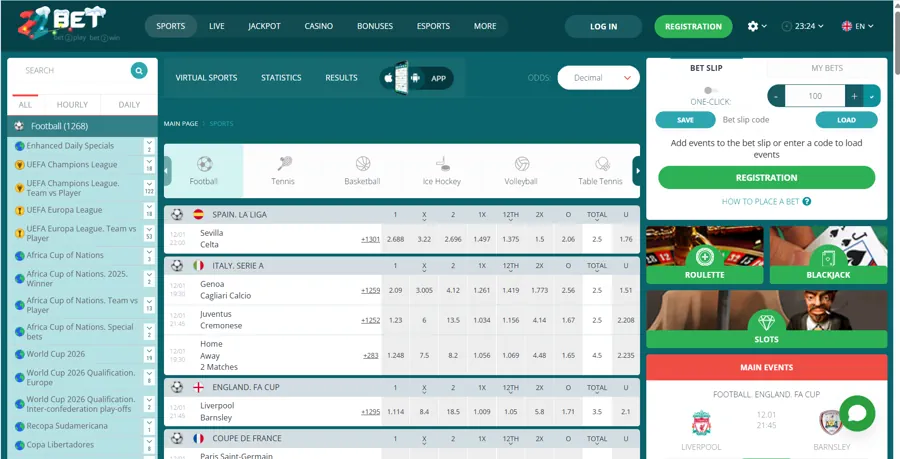This screenshot has width=900, height=459.
Task: Expand World Cup 2026 list
Action: (x=149, y=354)
